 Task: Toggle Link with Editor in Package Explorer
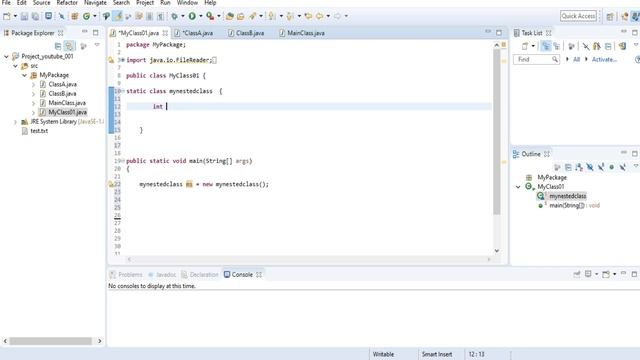click(x=69, y=46)
